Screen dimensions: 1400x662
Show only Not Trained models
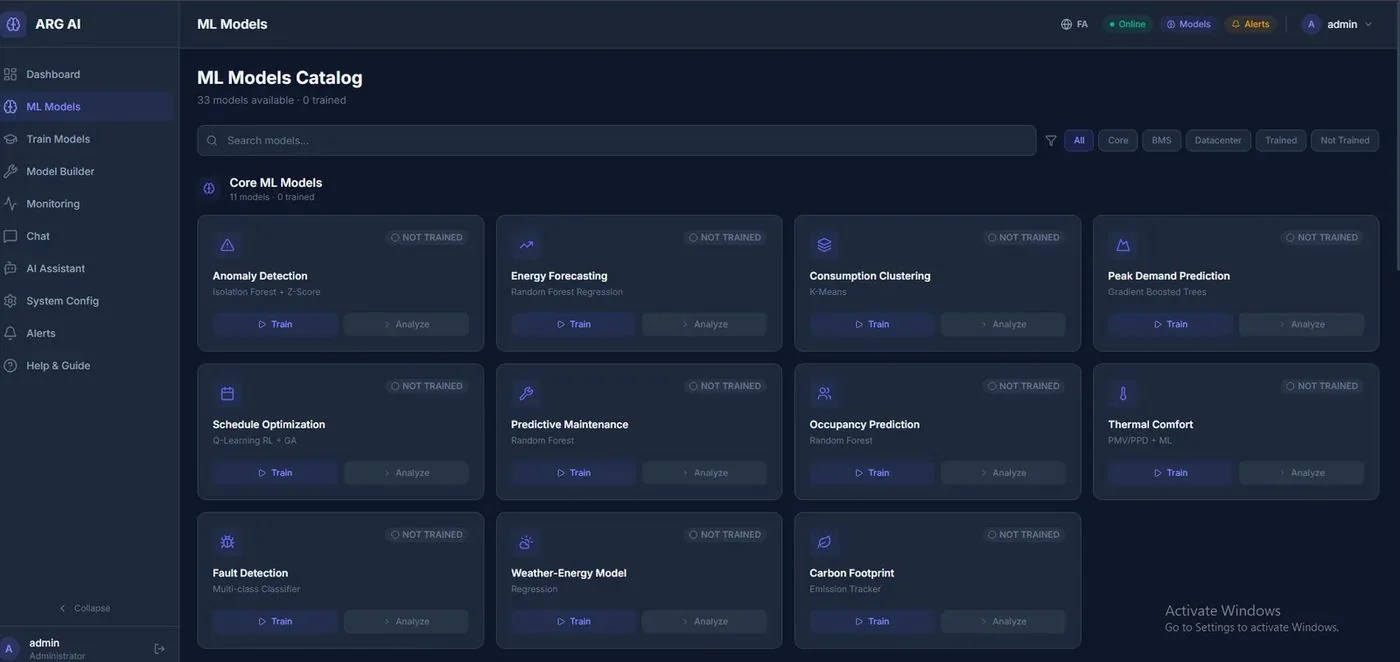click(x=1345, y=141)
